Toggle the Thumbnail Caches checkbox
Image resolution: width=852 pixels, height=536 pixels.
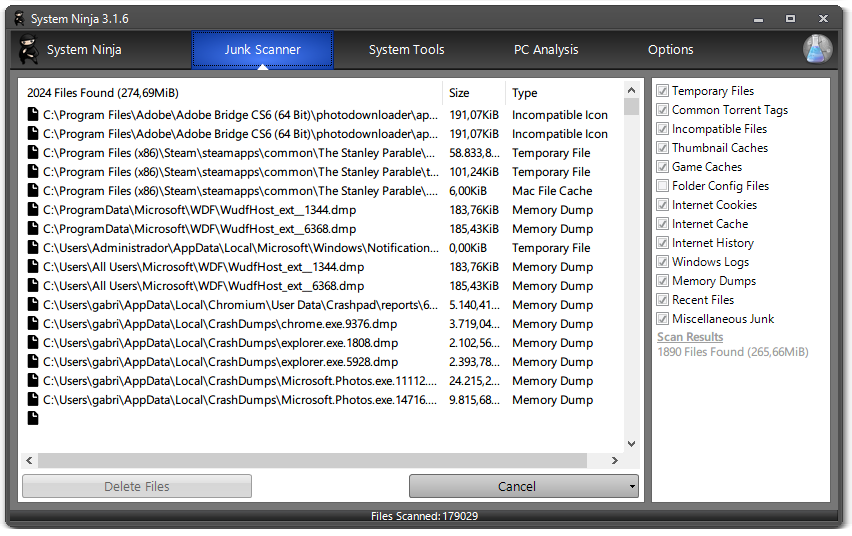coord(662,148)
